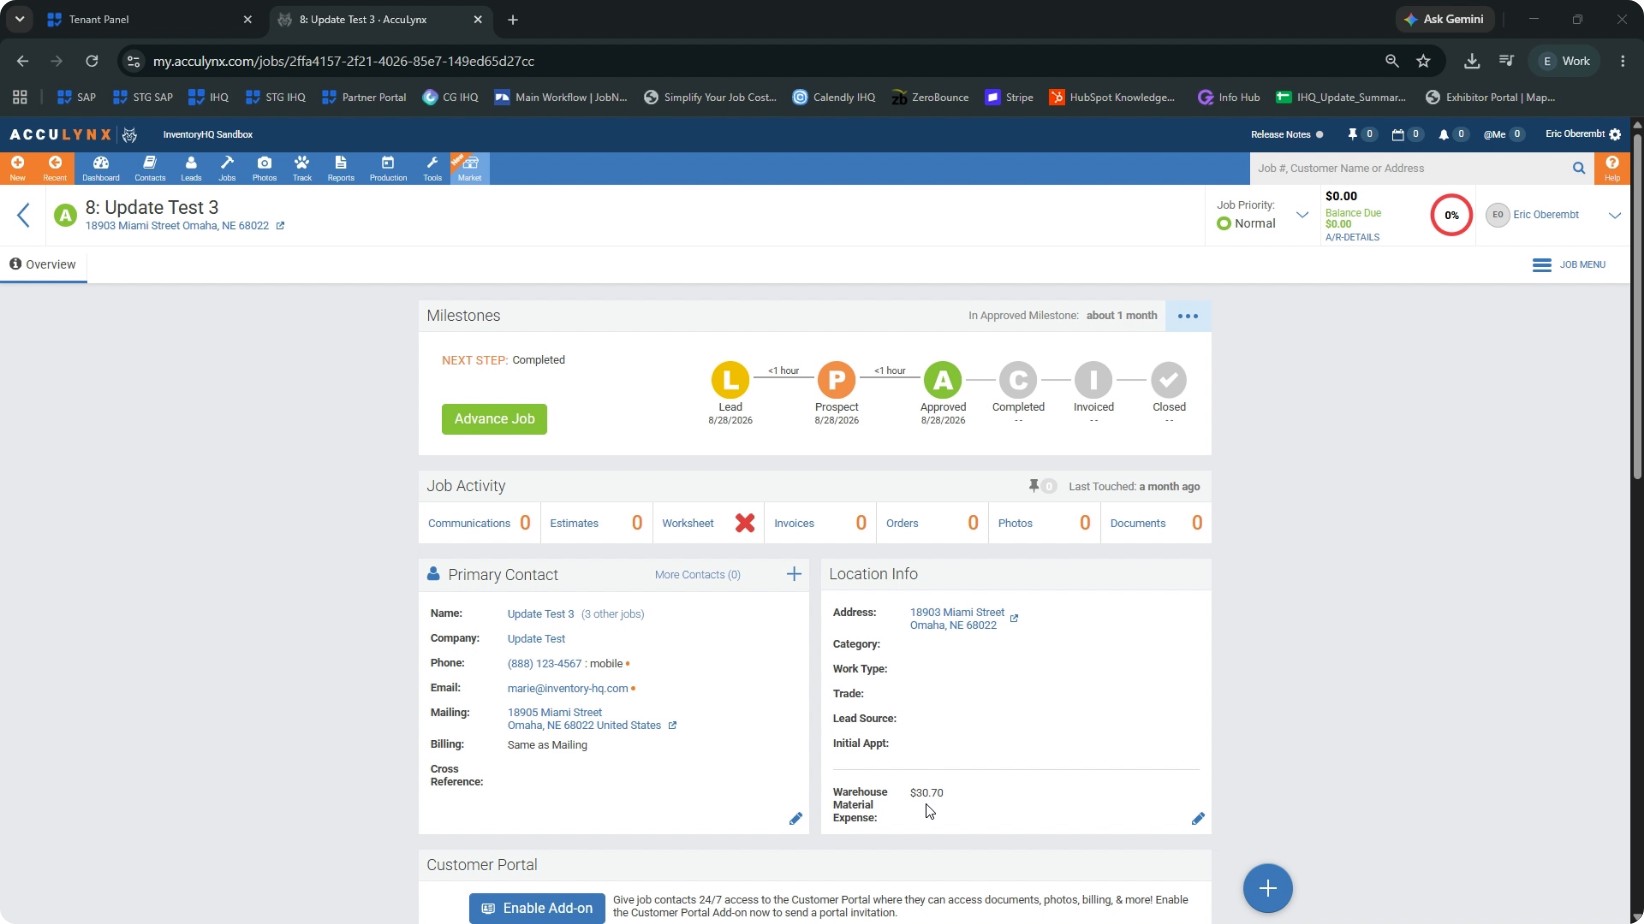1644x924 pixels.
Task: Click the Completed milestone circle
Action: (x=1018, y=380)
